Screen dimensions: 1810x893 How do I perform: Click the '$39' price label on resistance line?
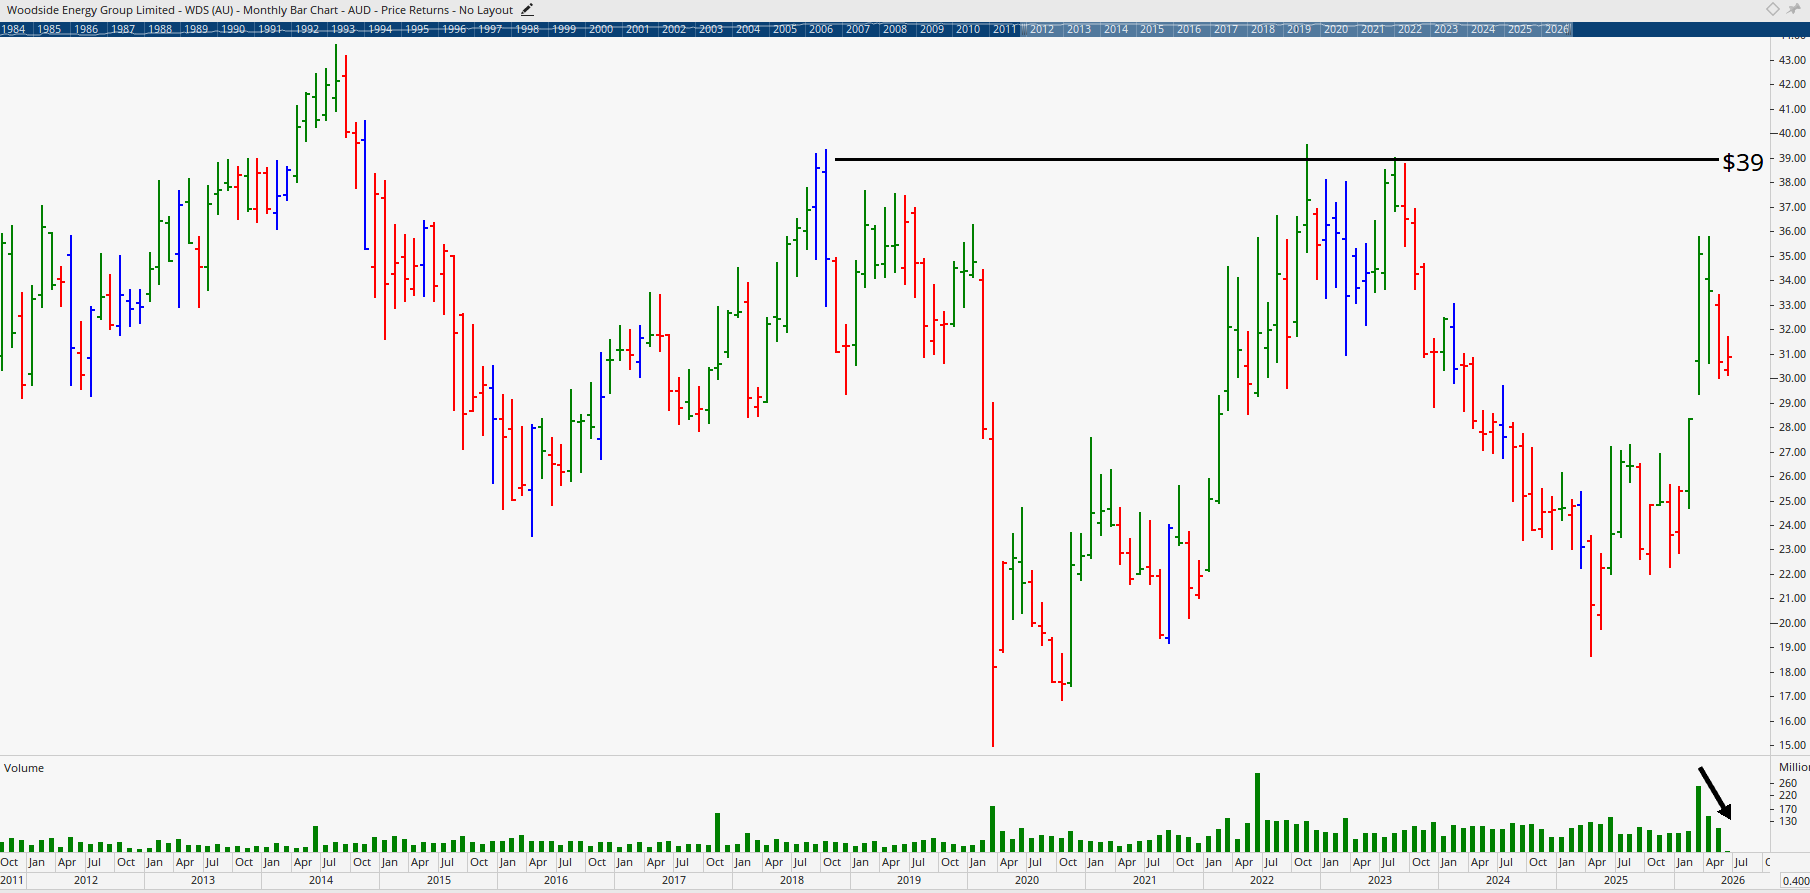coord(1742,162)
